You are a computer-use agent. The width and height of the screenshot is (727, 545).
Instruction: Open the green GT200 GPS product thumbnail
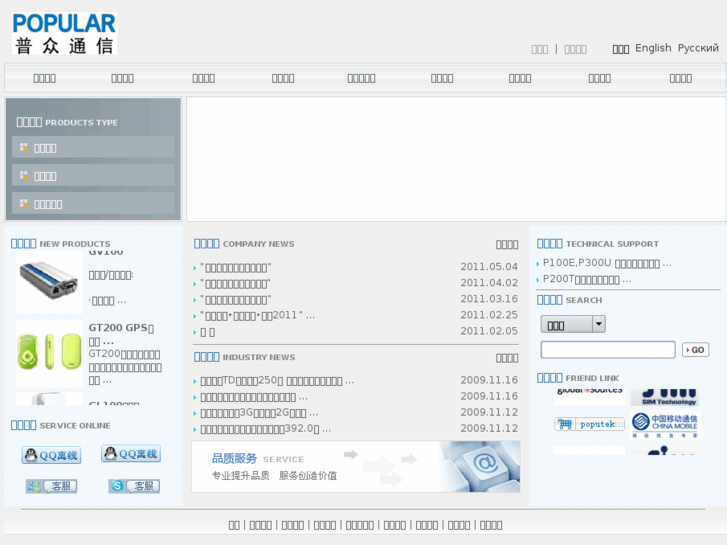[49, 353]
